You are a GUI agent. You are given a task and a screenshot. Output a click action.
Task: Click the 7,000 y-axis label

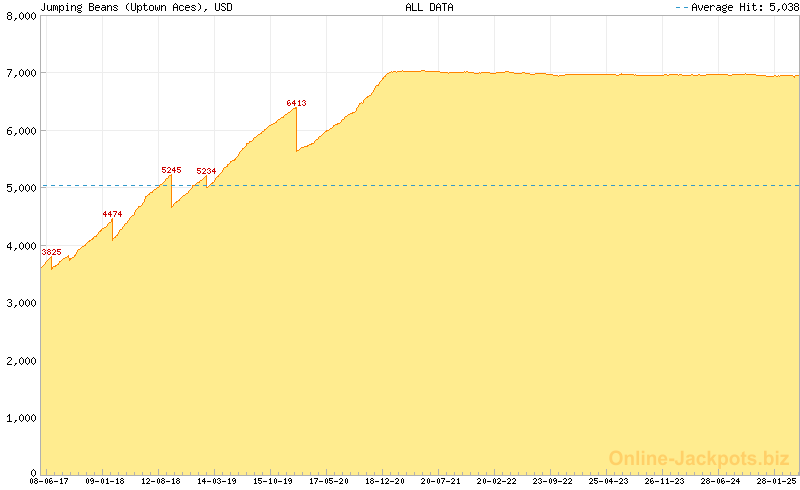point(21,73)
